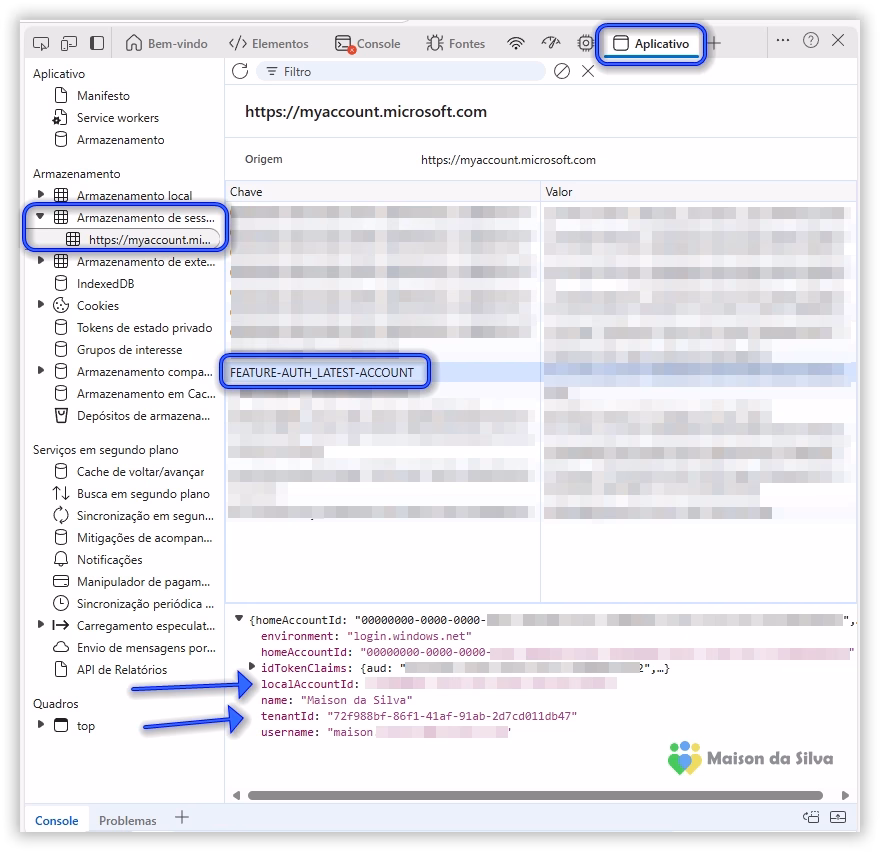Open DevTools help question mark icon

coord(811,41)
